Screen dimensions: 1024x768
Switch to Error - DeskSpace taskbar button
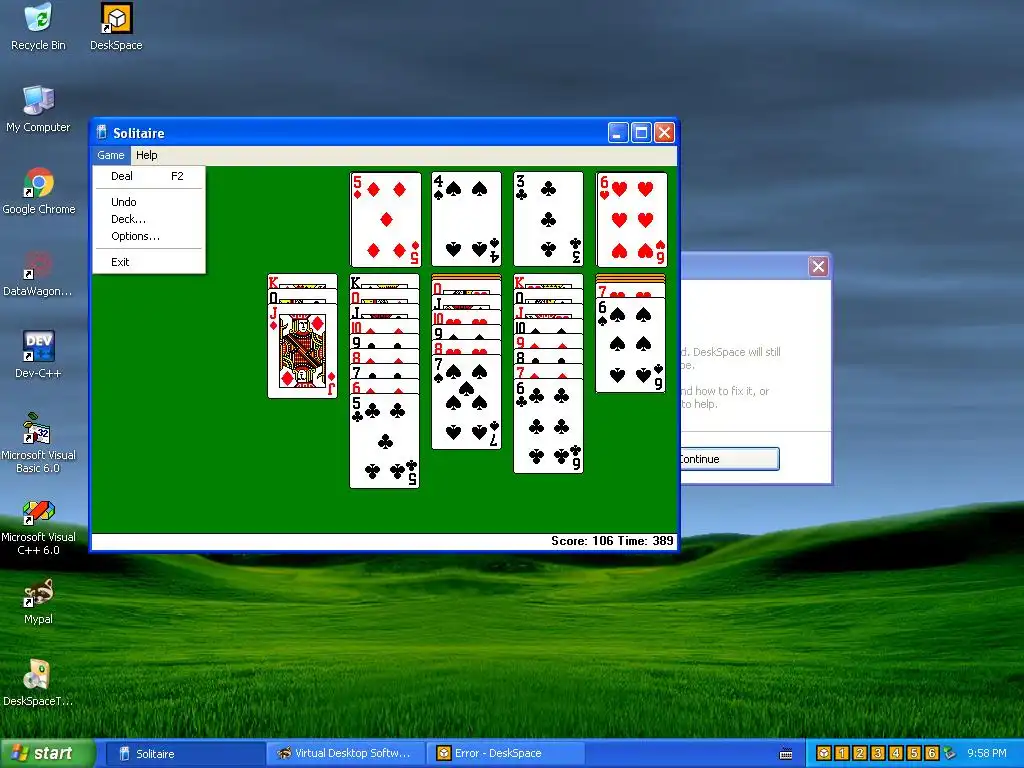[505, 753]
